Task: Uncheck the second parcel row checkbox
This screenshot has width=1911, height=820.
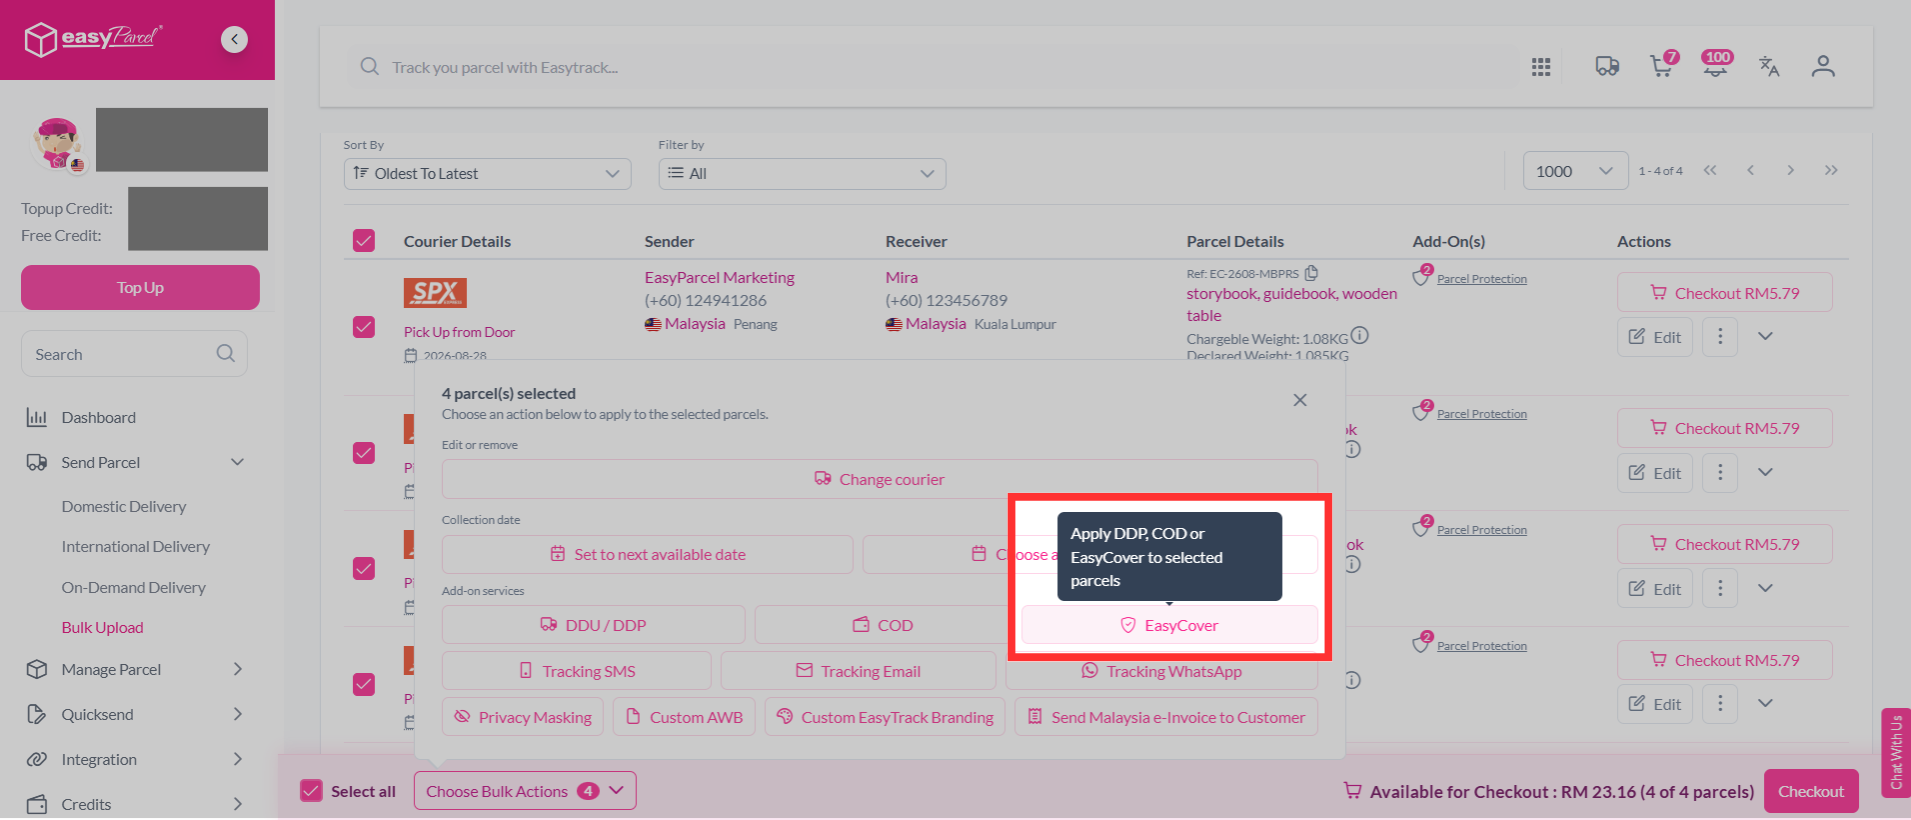Action: [x=364, y=453]
